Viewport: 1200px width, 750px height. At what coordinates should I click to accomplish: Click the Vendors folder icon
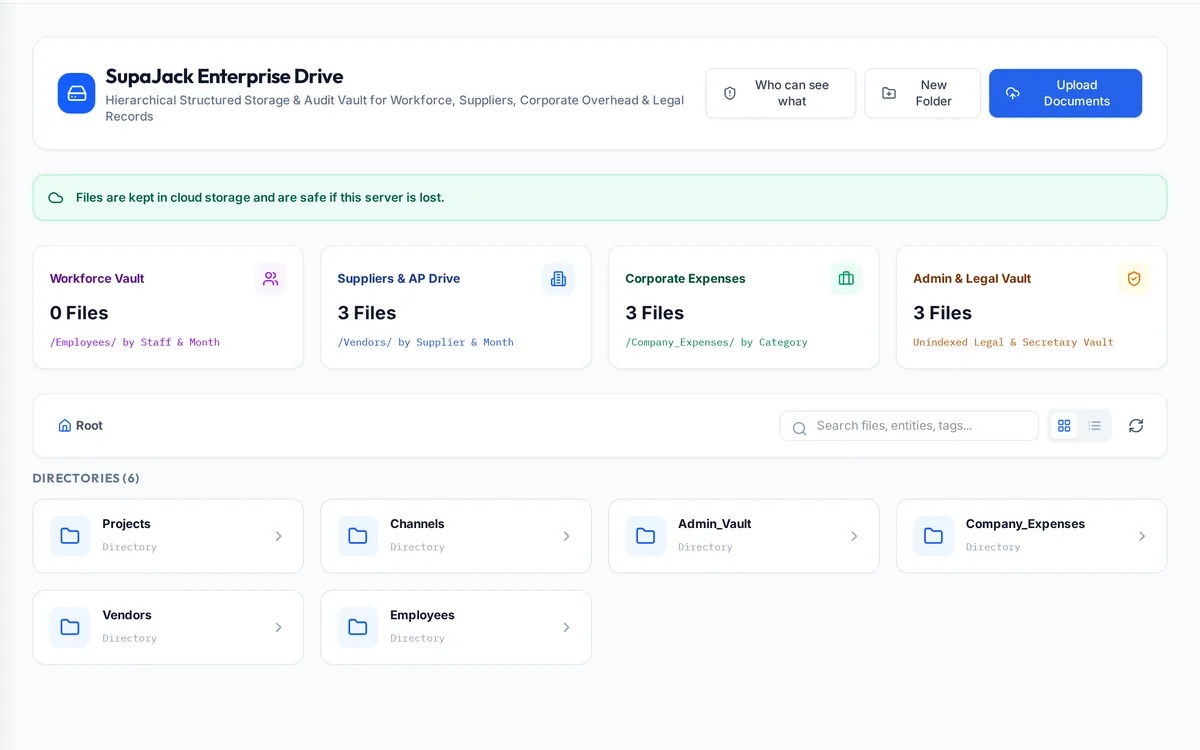pyautogui.click(x=70, y=627)
